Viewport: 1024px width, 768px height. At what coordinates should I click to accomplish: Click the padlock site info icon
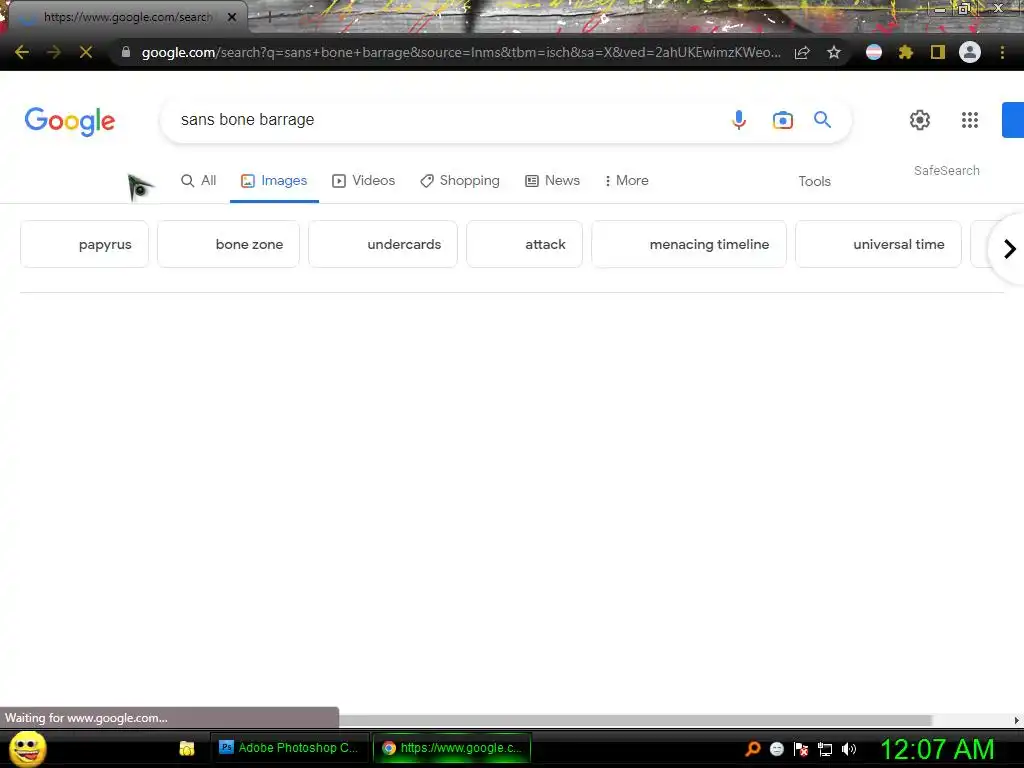[126, 52]
